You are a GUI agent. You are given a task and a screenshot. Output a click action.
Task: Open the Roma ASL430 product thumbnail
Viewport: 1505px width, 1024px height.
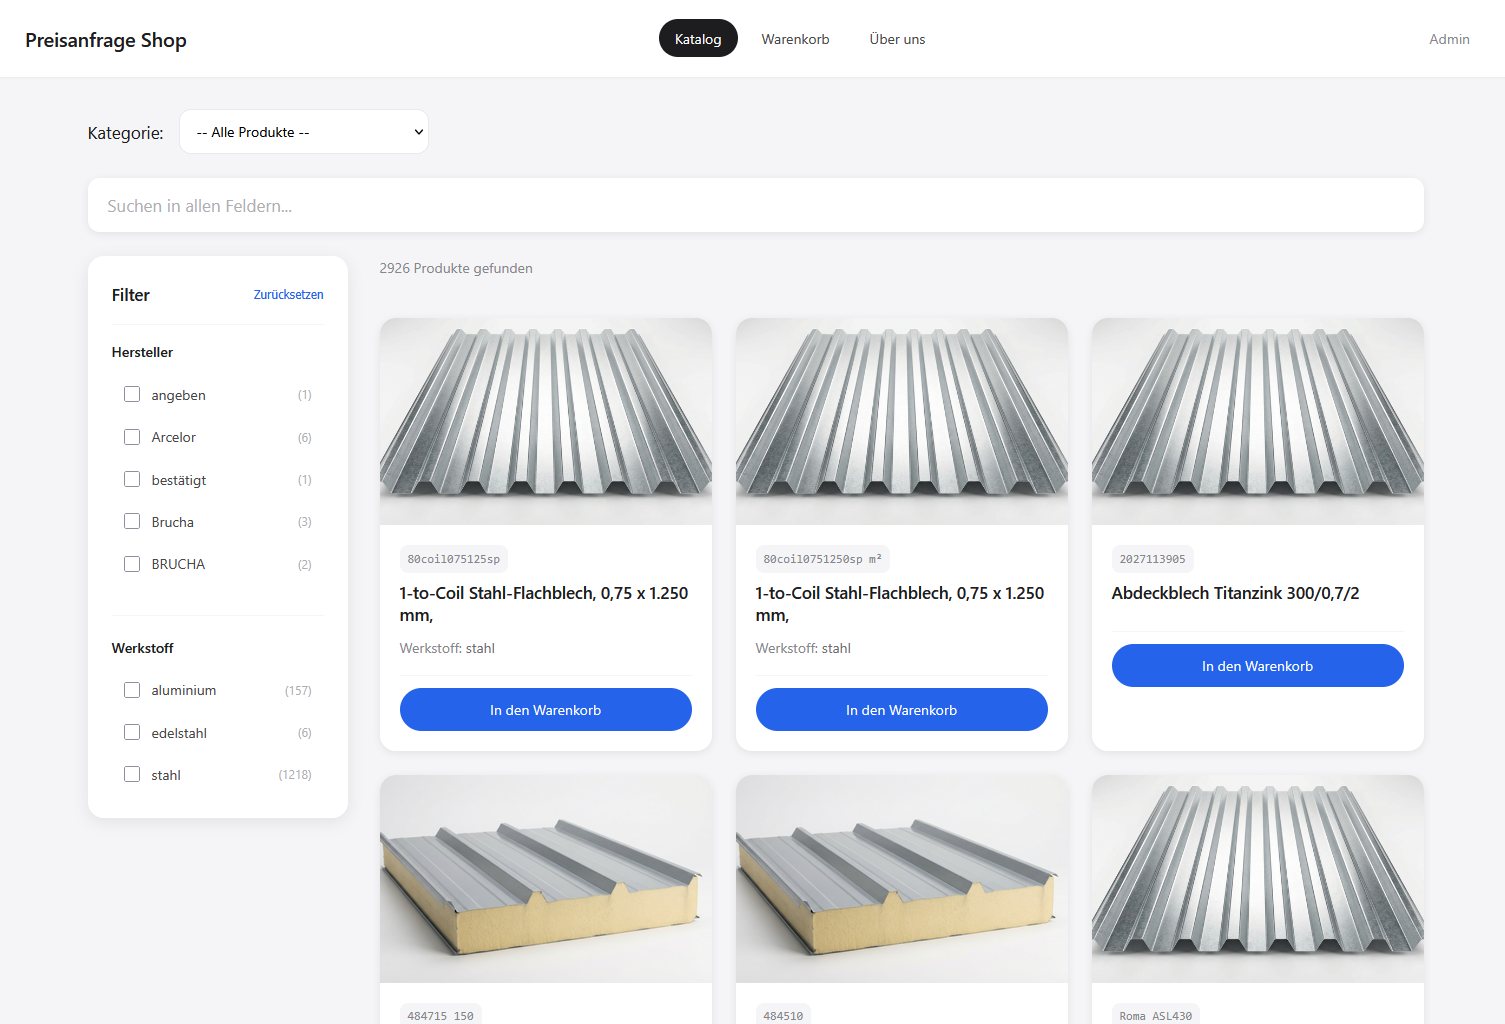tap(1257, 878)
